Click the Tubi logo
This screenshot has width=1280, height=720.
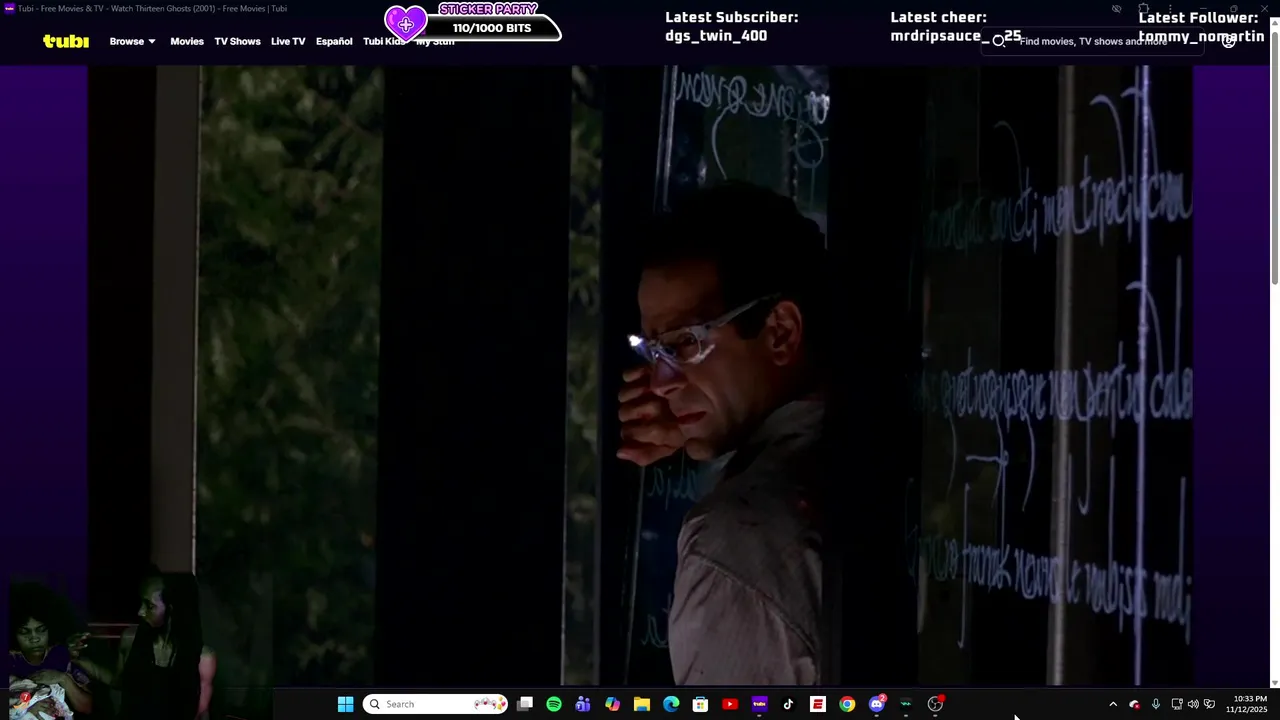coord(66,41)
